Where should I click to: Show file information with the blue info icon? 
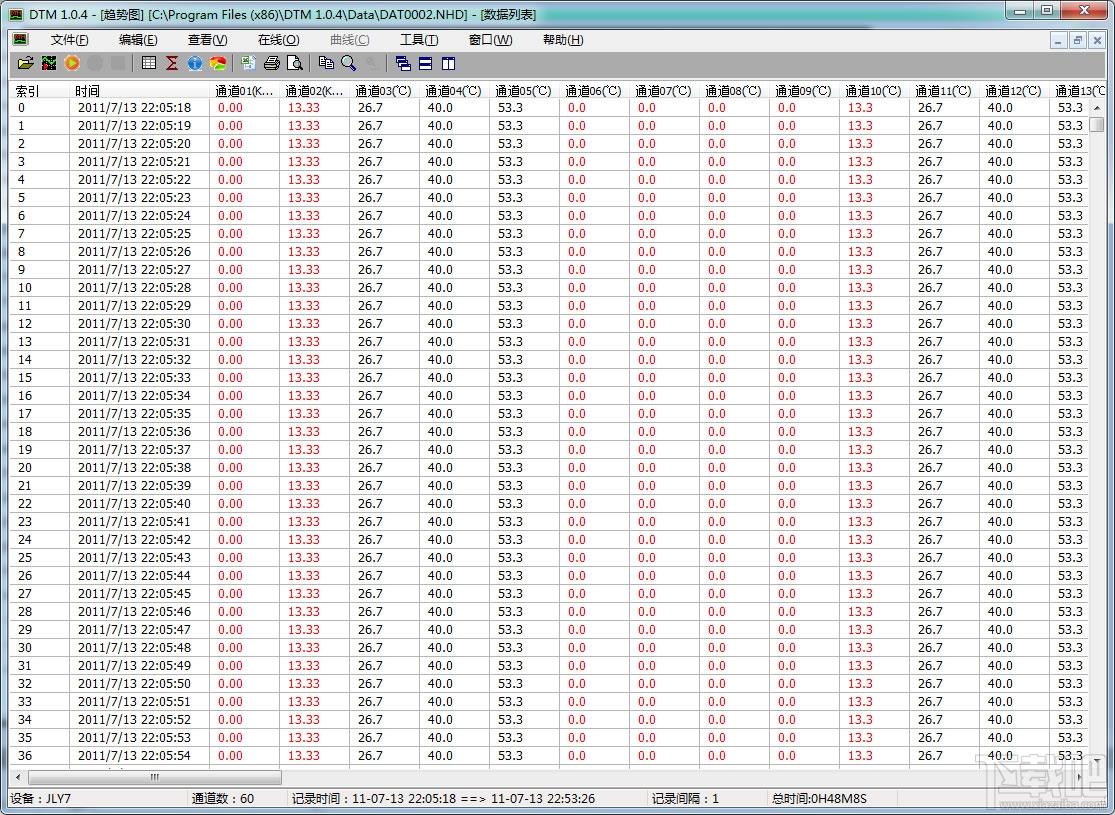tap(195, 63)
